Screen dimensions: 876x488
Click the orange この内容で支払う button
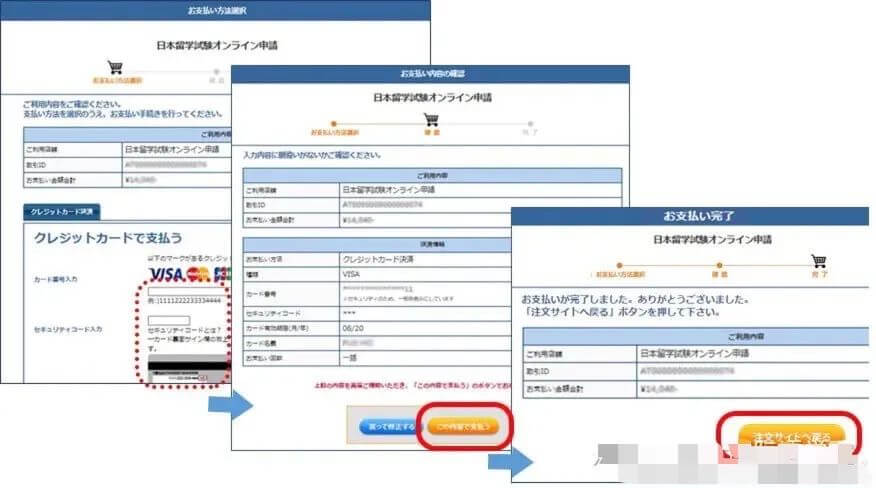point(463,427)
